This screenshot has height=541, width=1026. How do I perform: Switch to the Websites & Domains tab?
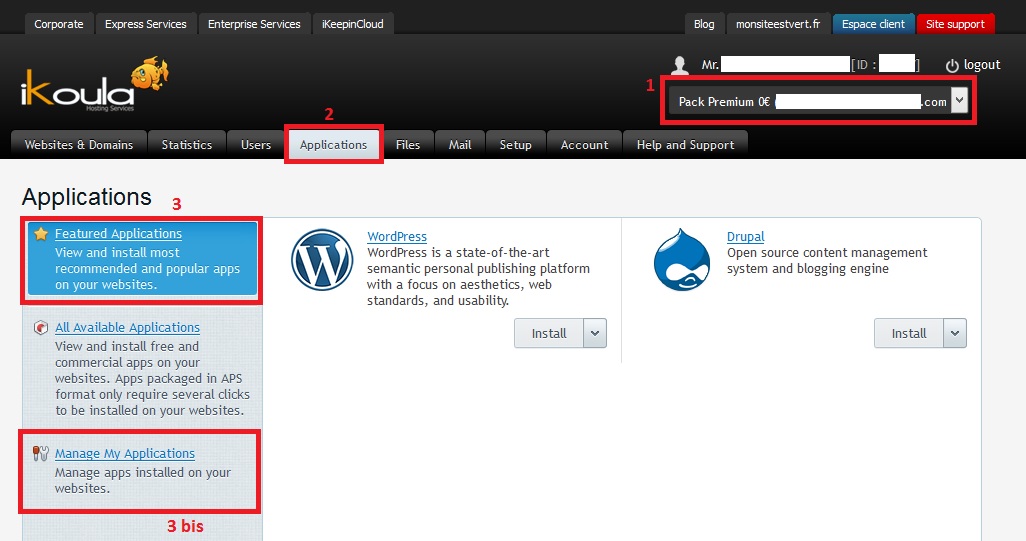[x=79, y=145]
